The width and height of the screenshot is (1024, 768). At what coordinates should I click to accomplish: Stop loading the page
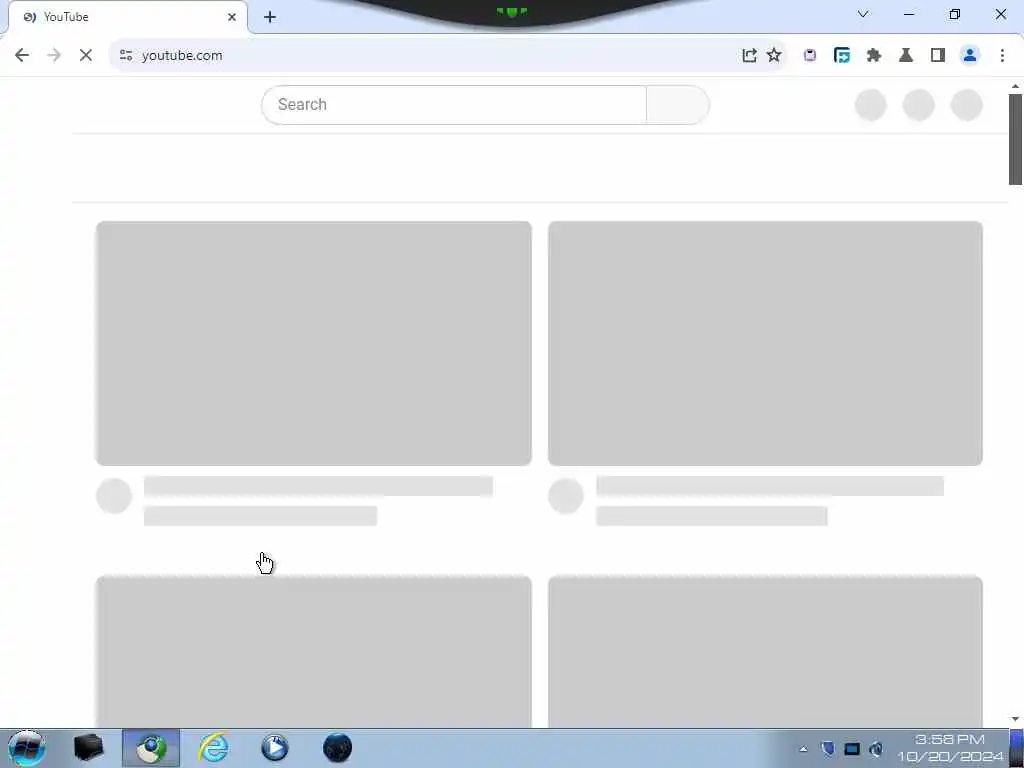(86, 56)
